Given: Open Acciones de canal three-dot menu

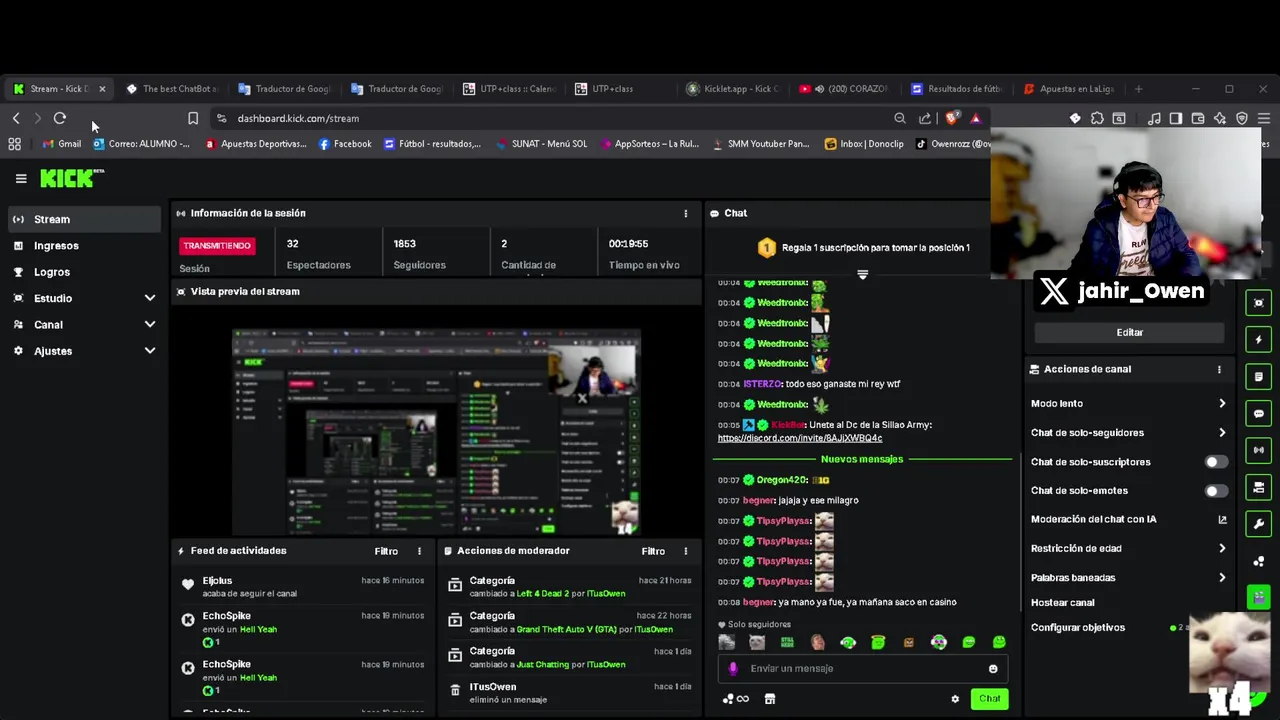Looking at the screenshot, I should [1219, 369].
